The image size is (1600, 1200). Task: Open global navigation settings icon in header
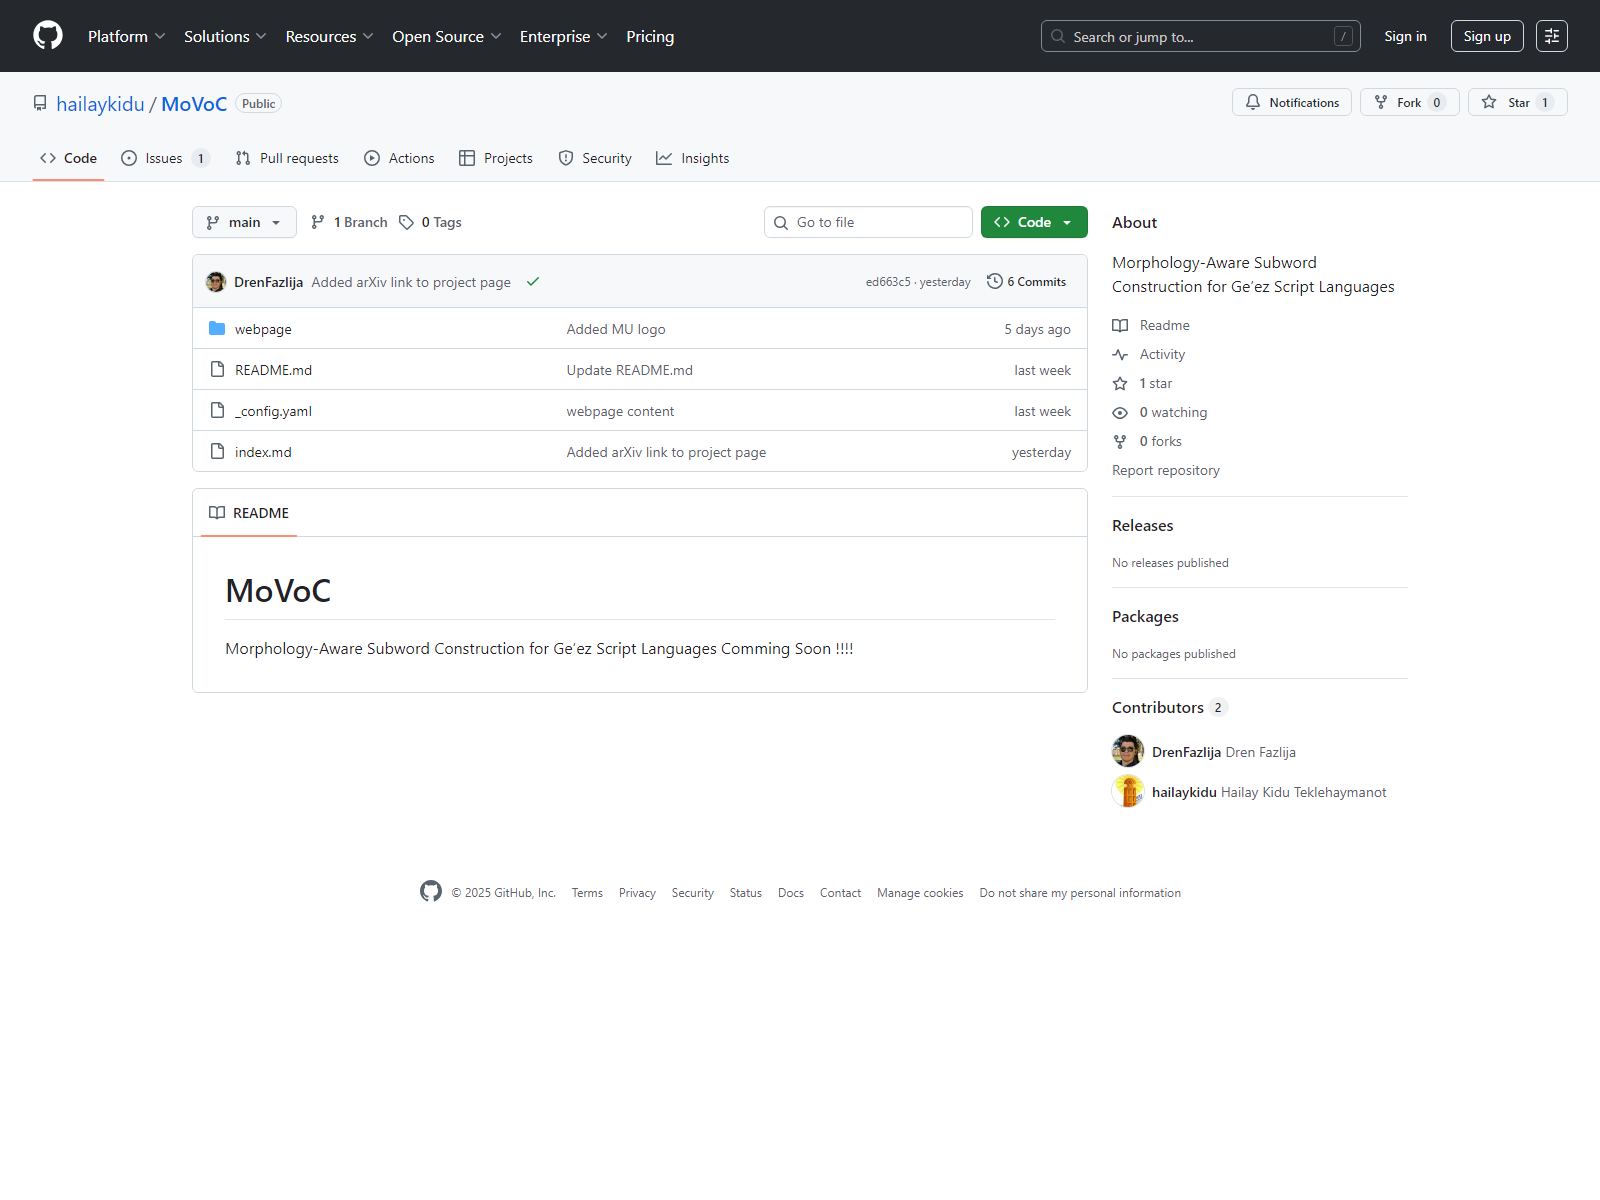(1552, 36)
